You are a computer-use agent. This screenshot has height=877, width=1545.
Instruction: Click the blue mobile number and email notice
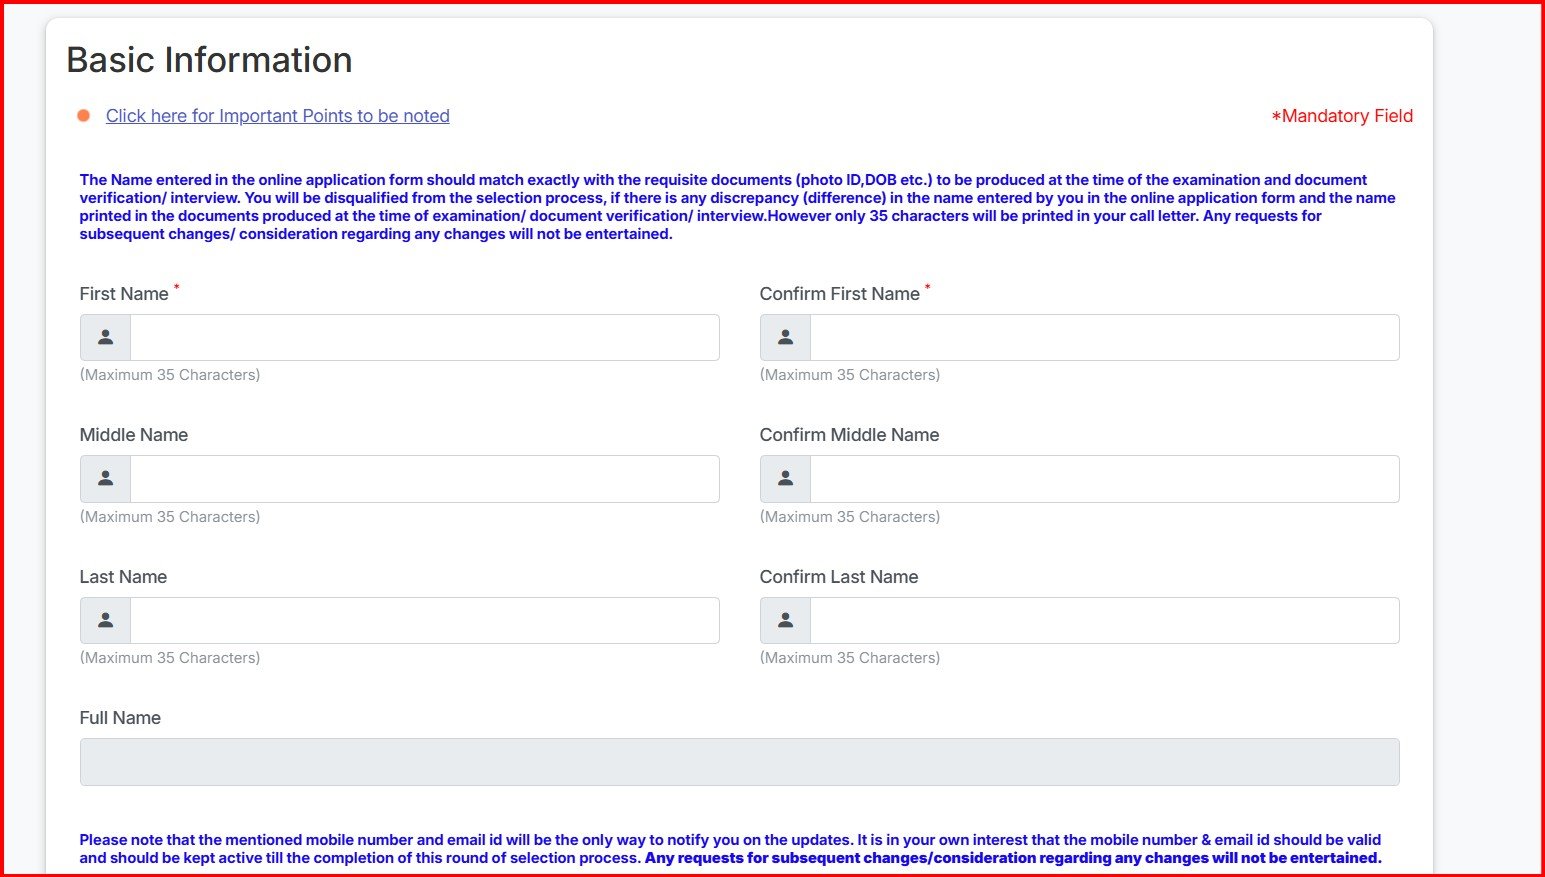[x=731, y=849]
